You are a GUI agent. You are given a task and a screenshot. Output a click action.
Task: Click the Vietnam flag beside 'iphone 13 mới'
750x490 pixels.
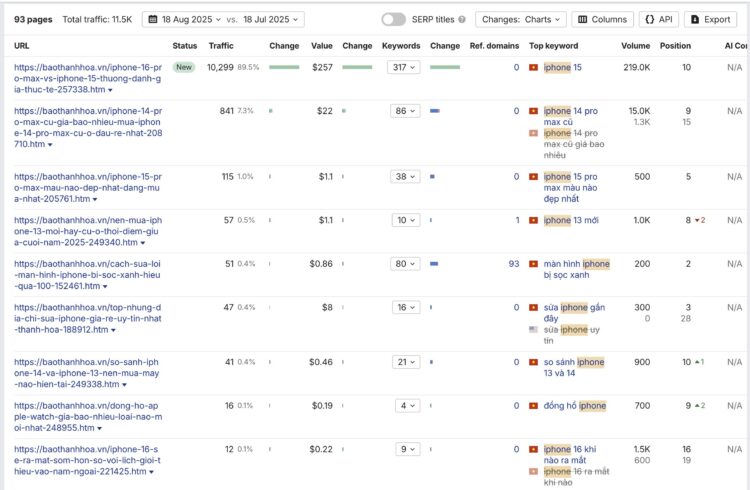[533, 220]
